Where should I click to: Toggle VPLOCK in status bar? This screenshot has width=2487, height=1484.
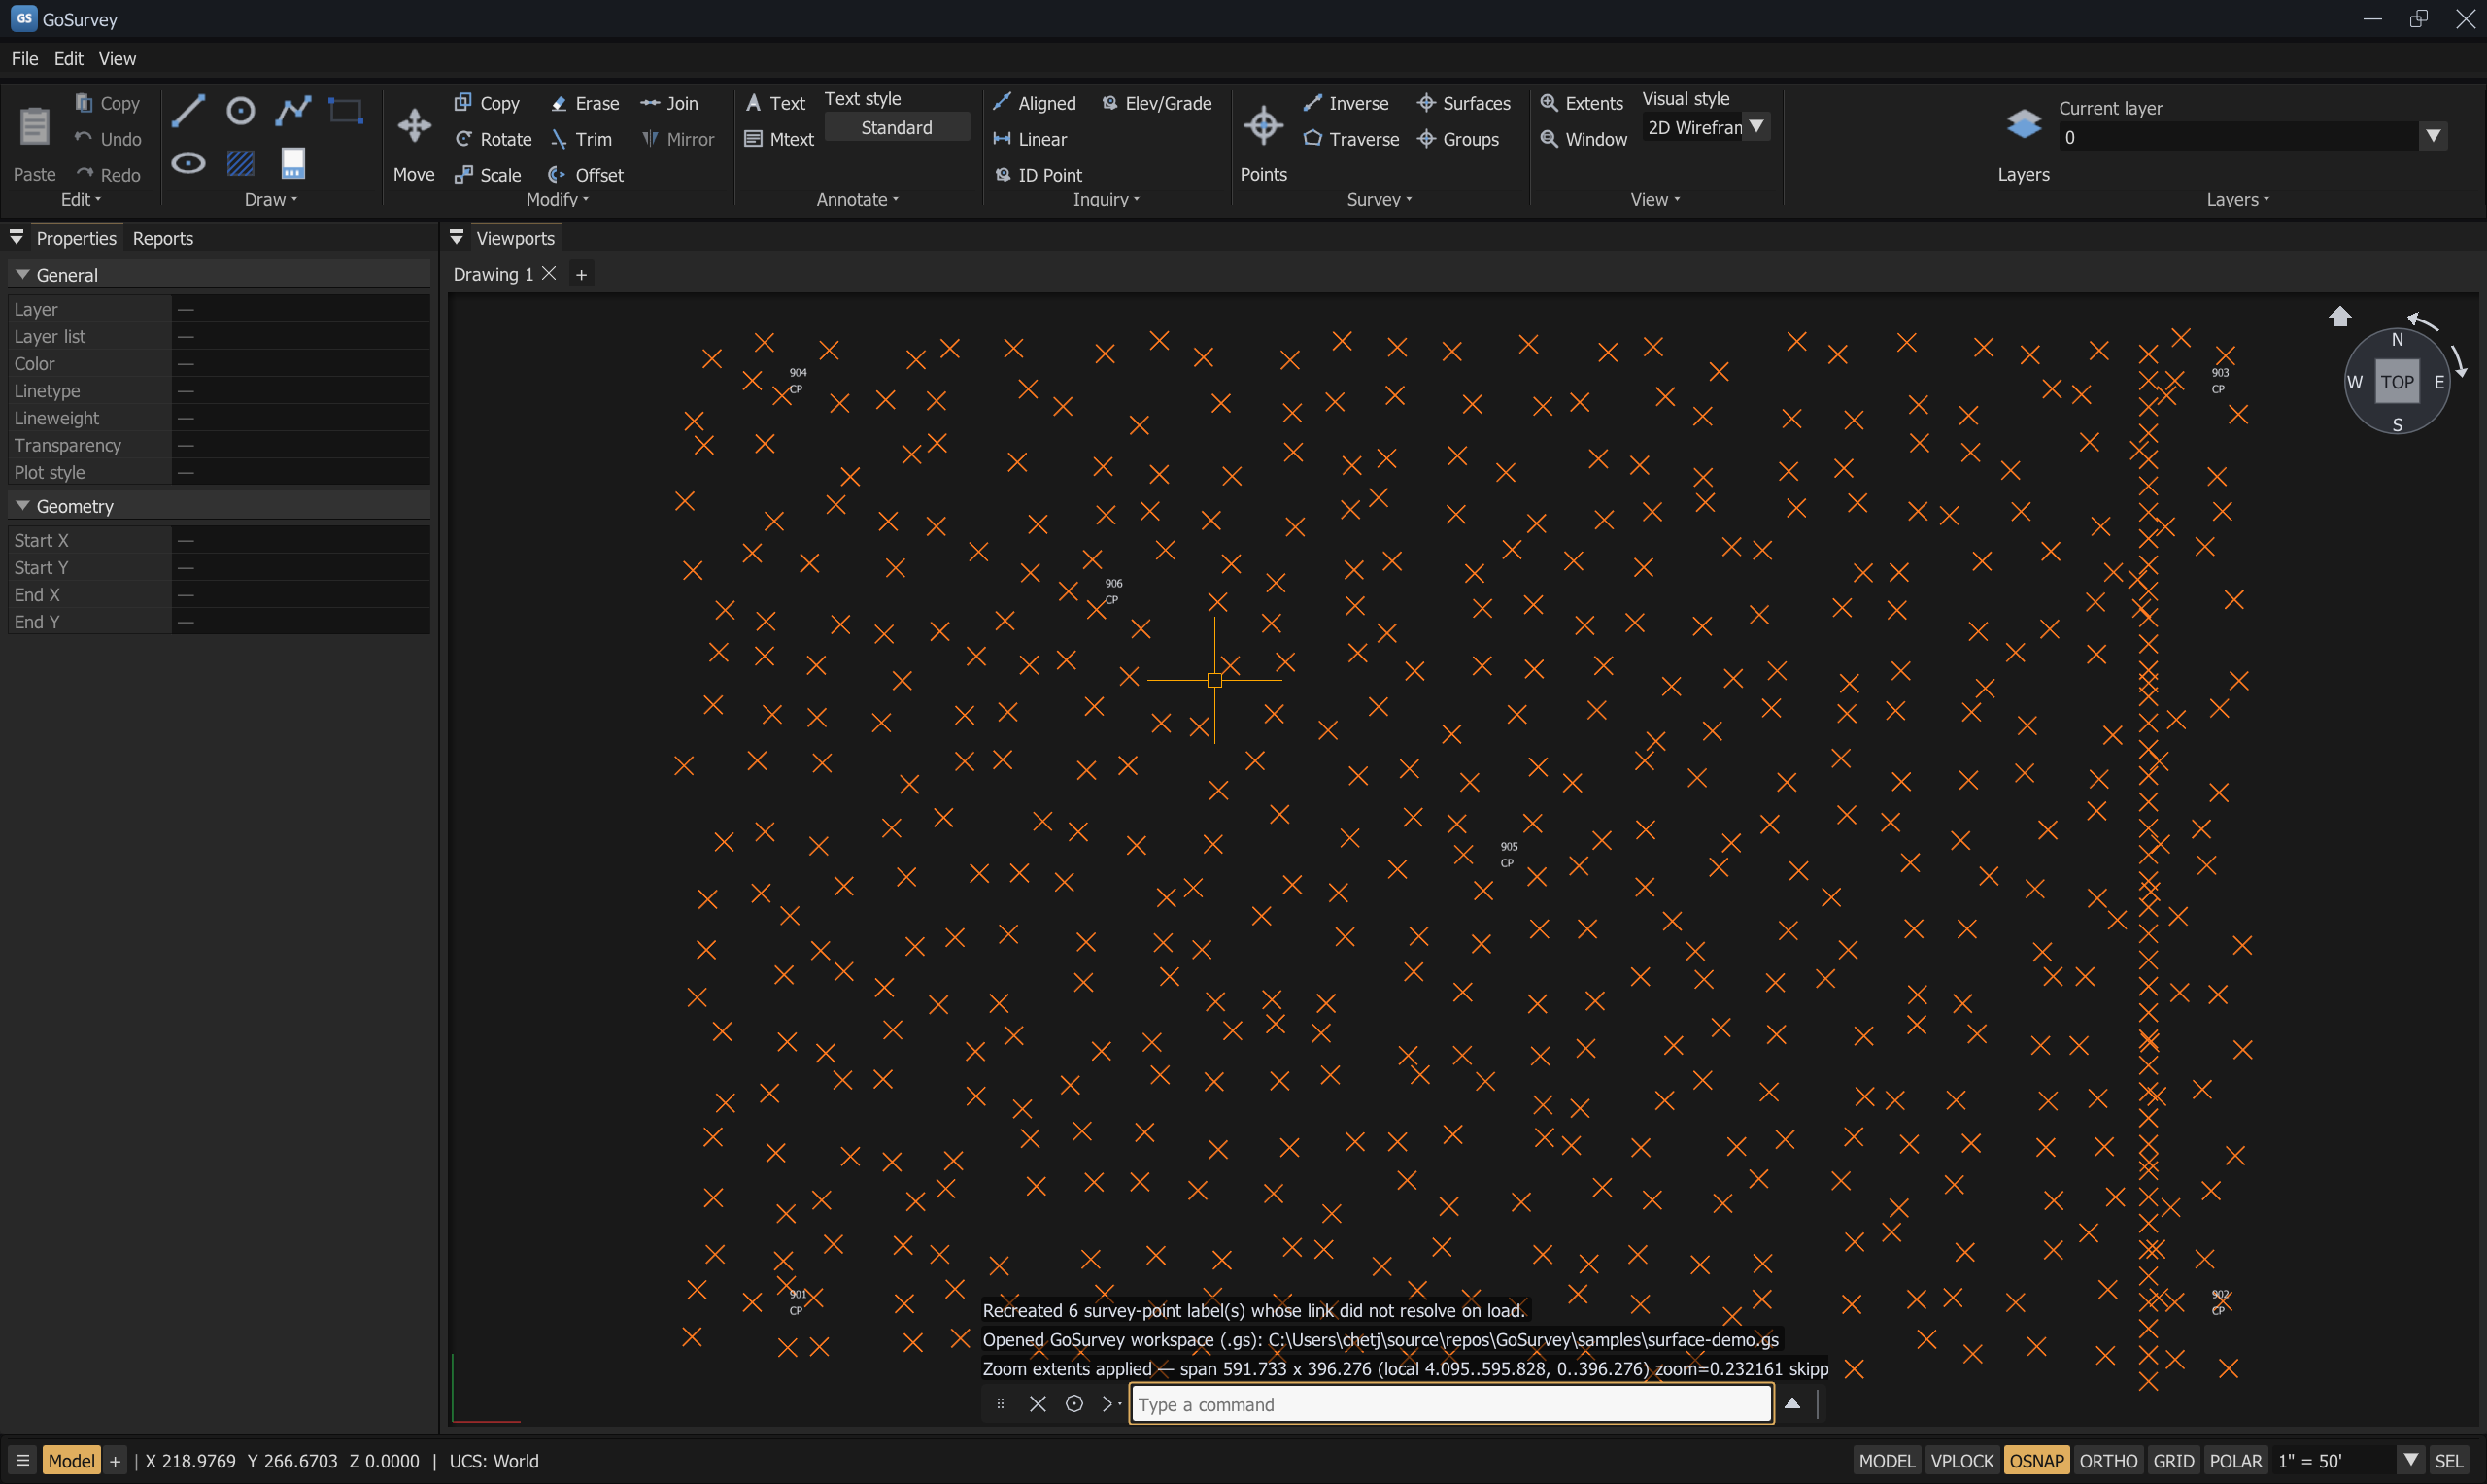pyautogui.click(x=1961, y=1460)
